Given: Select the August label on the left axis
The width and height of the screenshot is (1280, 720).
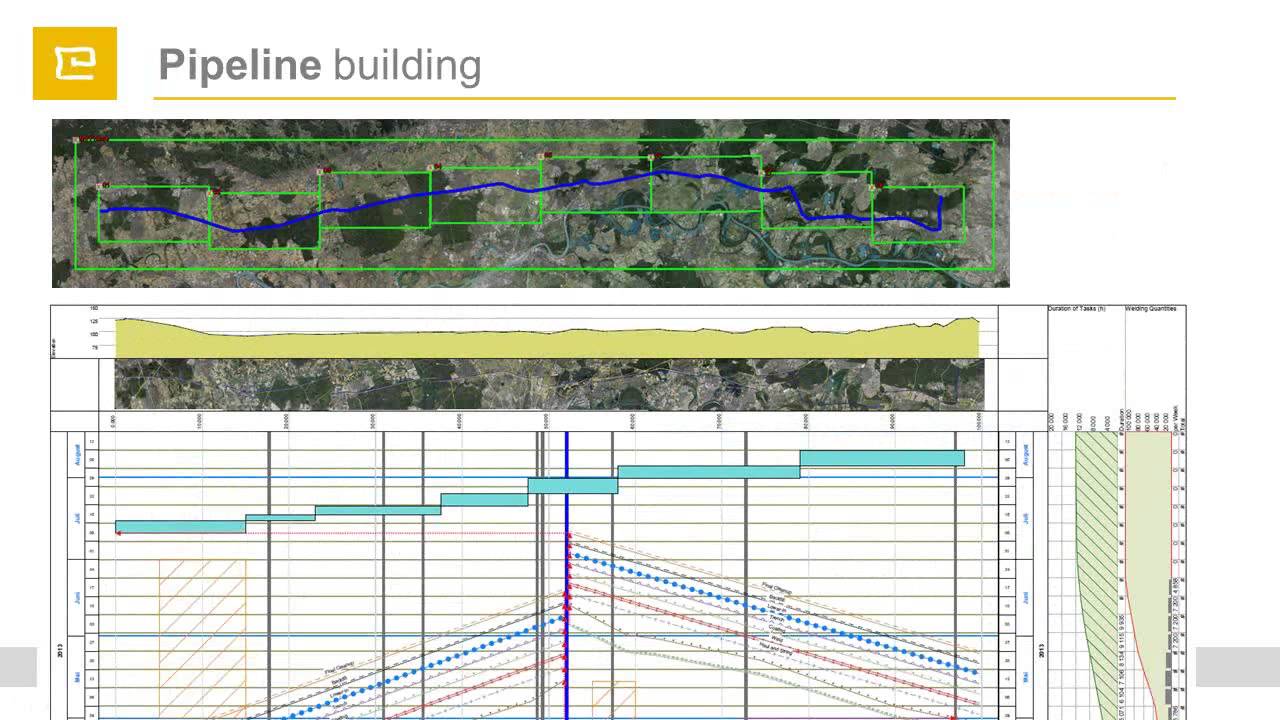Looking at the screenshot, I should coord(77,457).
